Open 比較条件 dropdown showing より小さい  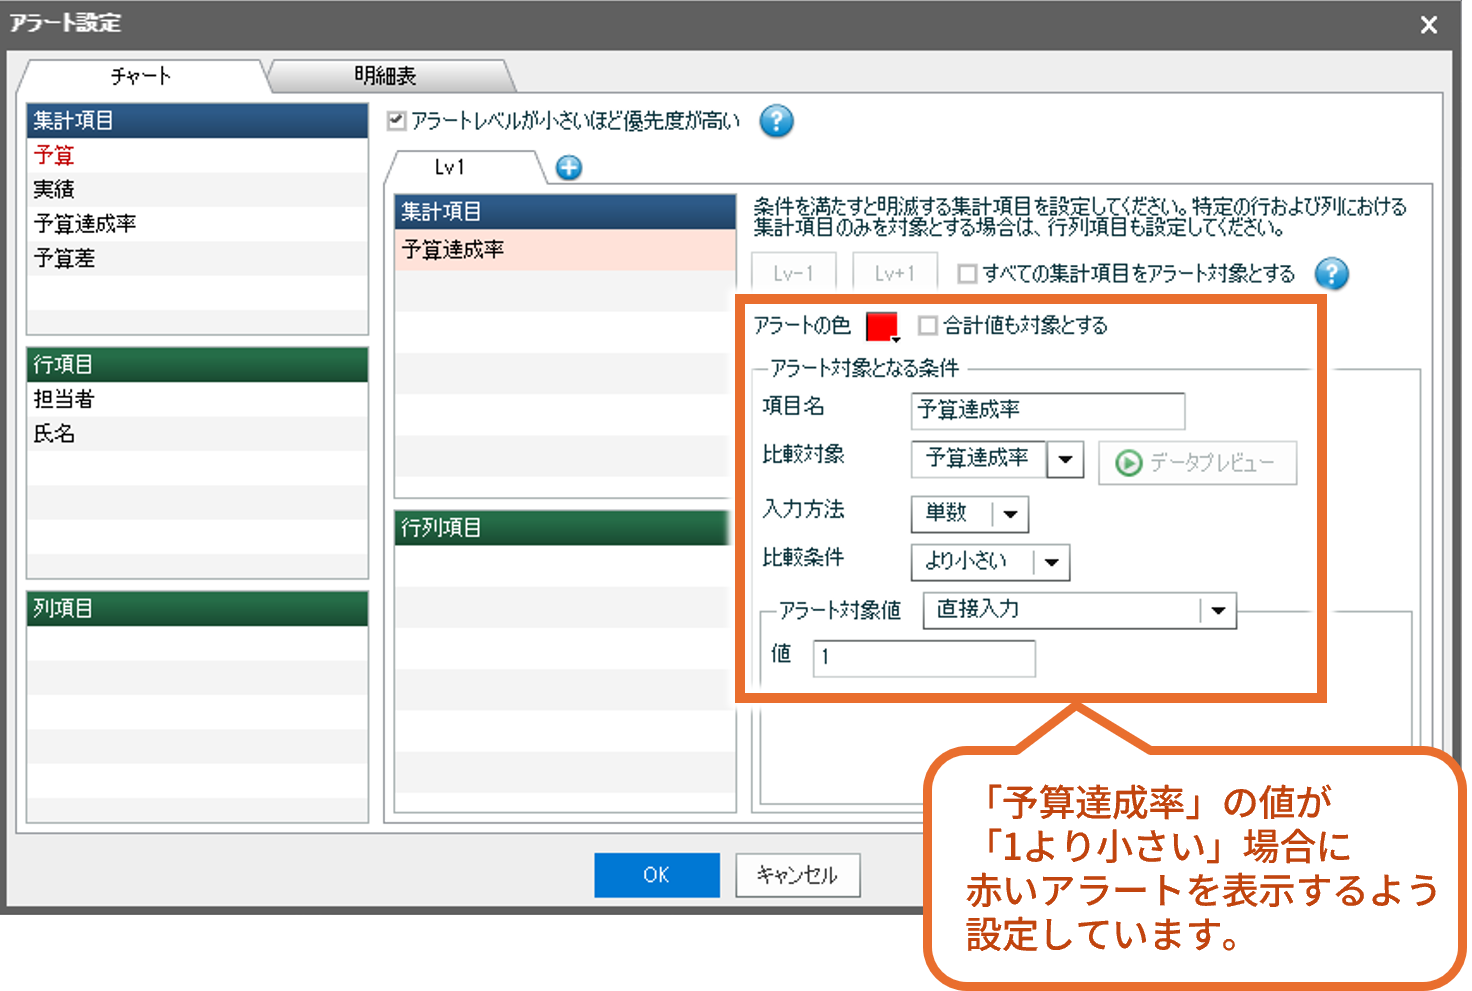tap(1051, 562)
